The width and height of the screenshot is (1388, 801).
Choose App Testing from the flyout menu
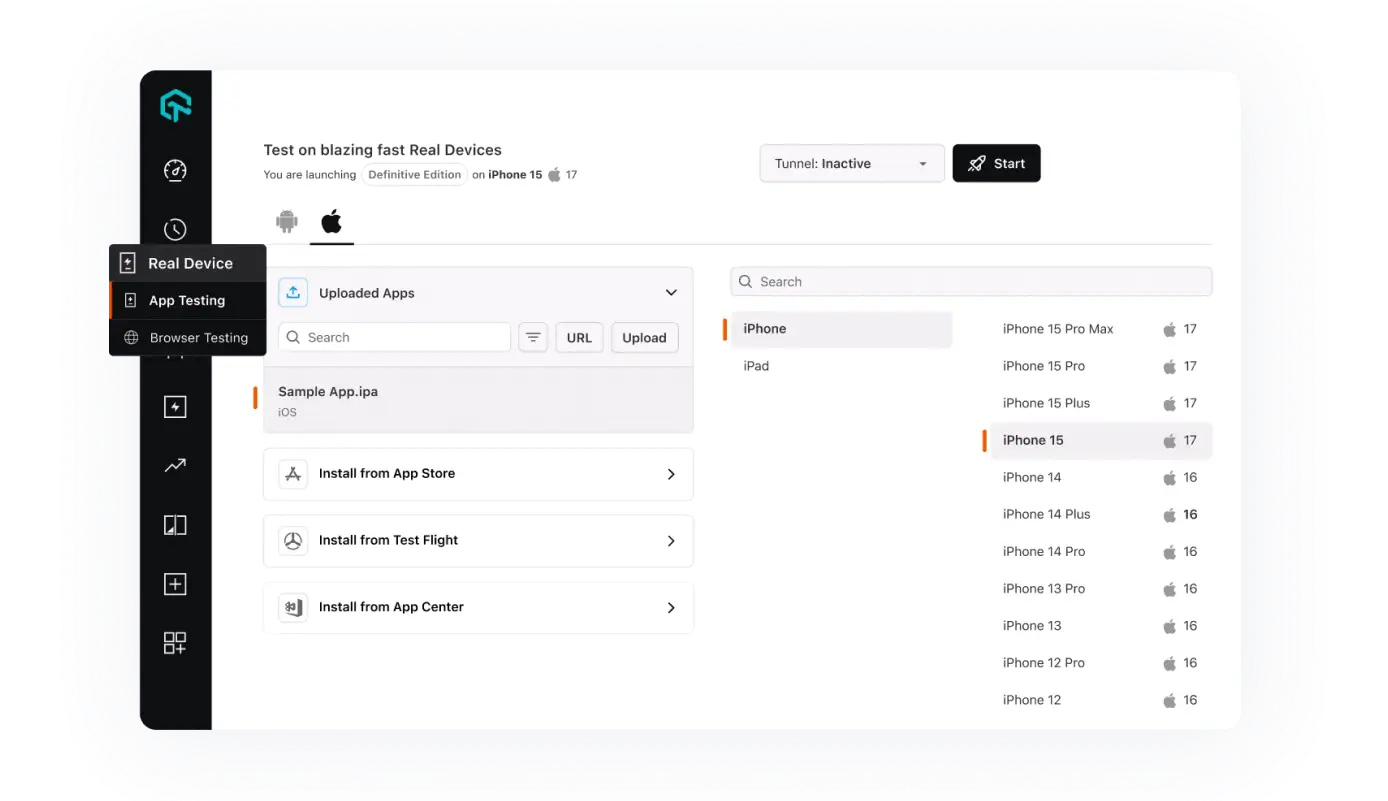[x=188, y=300]
